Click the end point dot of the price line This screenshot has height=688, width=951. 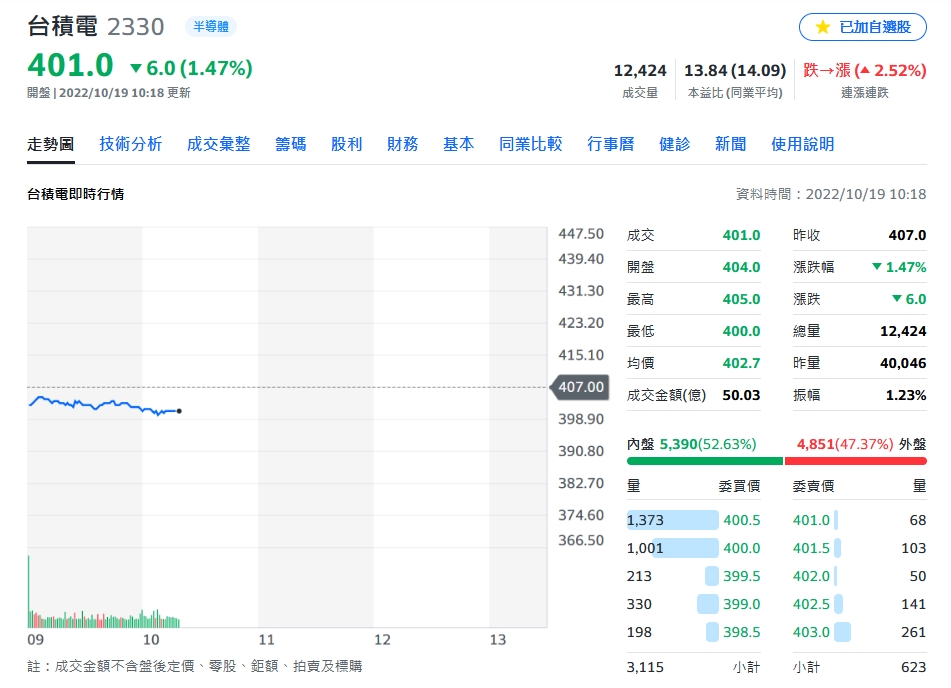pyautogui.click(x=179, y=411)
